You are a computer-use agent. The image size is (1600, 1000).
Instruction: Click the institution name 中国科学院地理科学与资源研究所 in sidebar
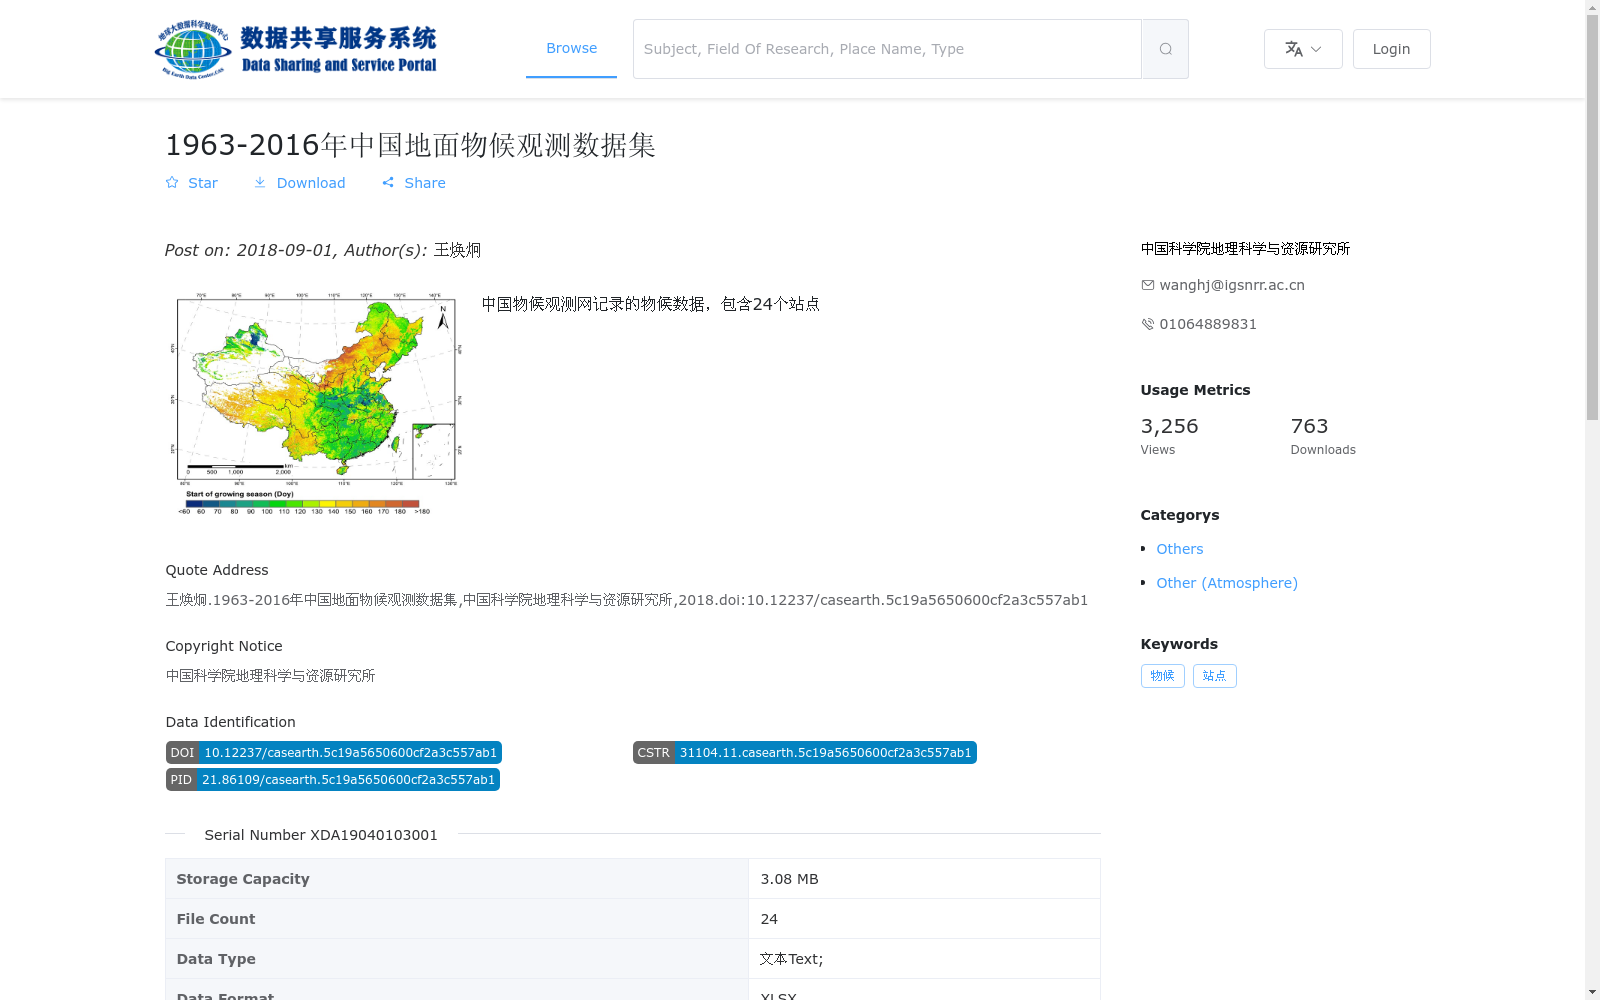pyautogui.click(x=1245, y=249)
